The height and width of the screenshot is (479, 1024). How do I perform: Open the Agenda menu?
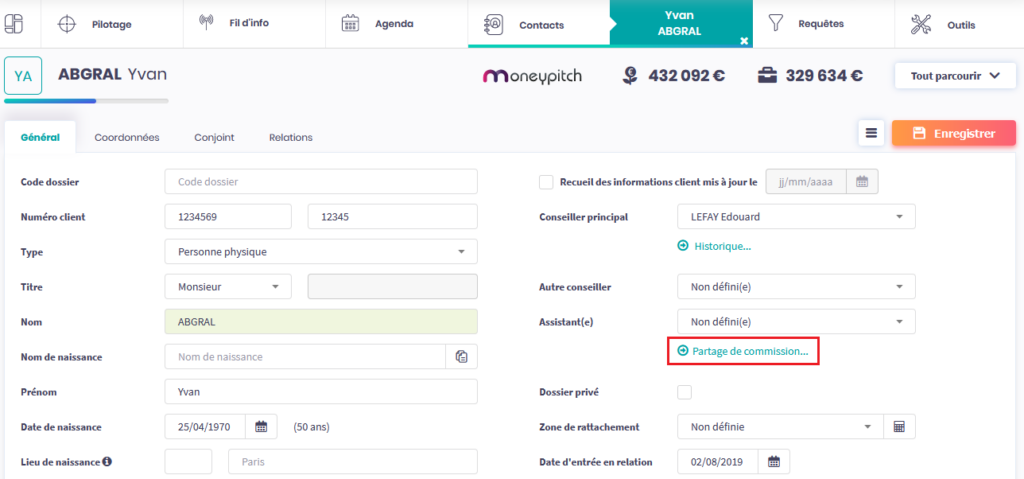click(377, 24)
